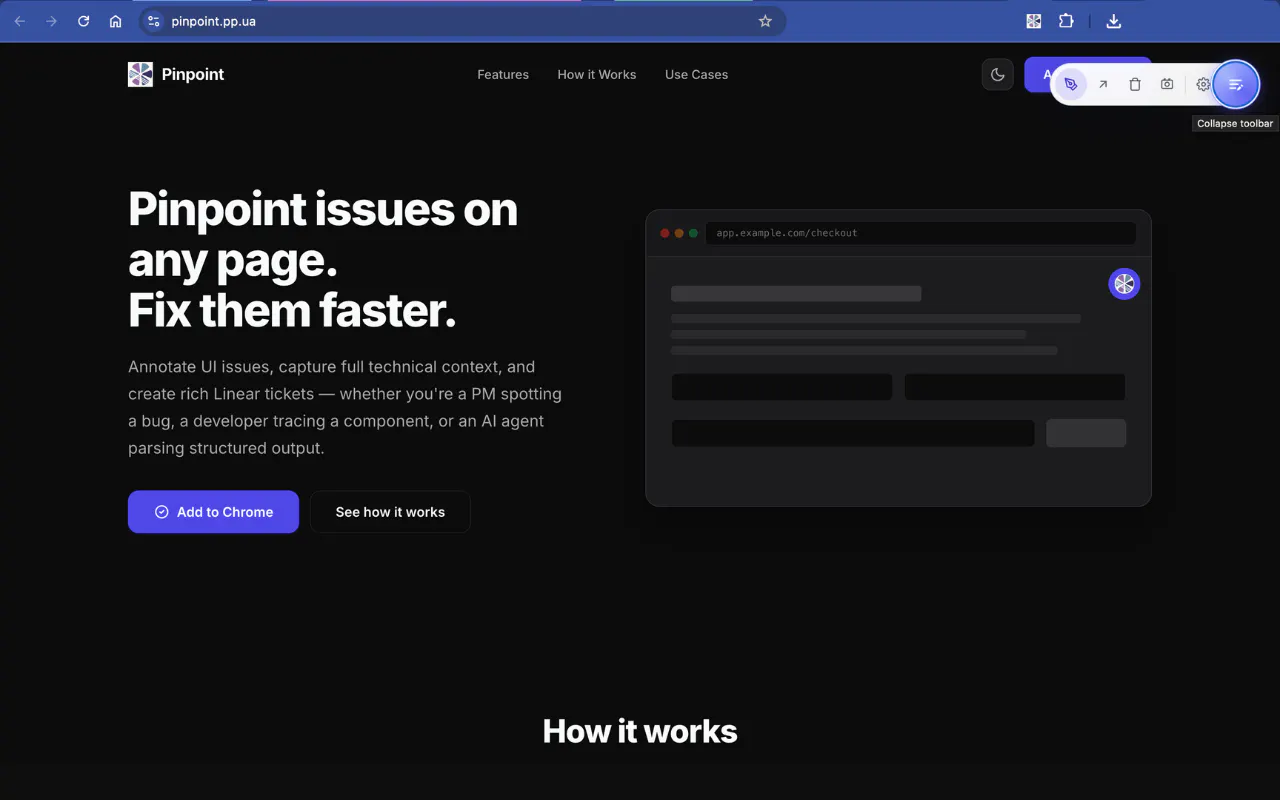The width and height of the screenshot is (1280, 800).
Task: Open the Features nav link
Action: [x=503, y=74]
